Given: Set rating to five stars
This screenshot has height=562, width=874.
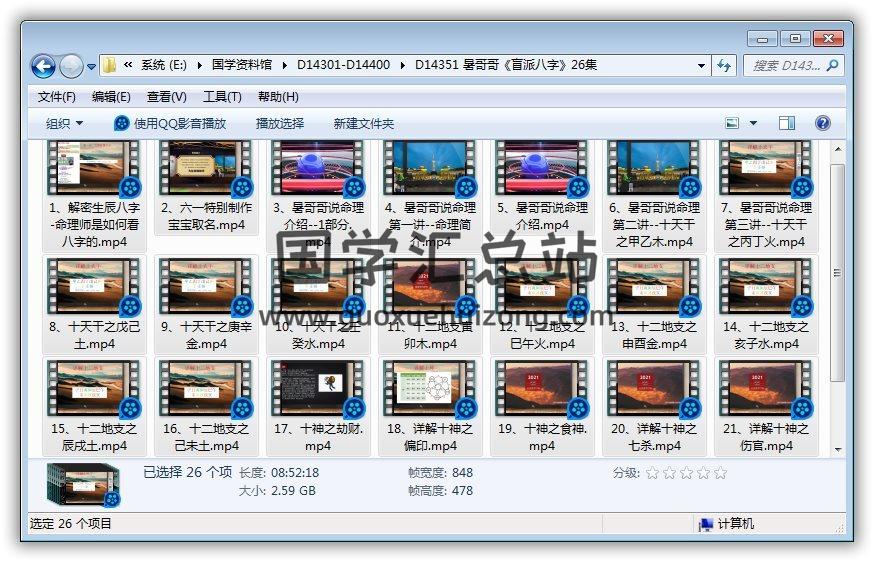Looking at the screenshot, I should [720, 473].
